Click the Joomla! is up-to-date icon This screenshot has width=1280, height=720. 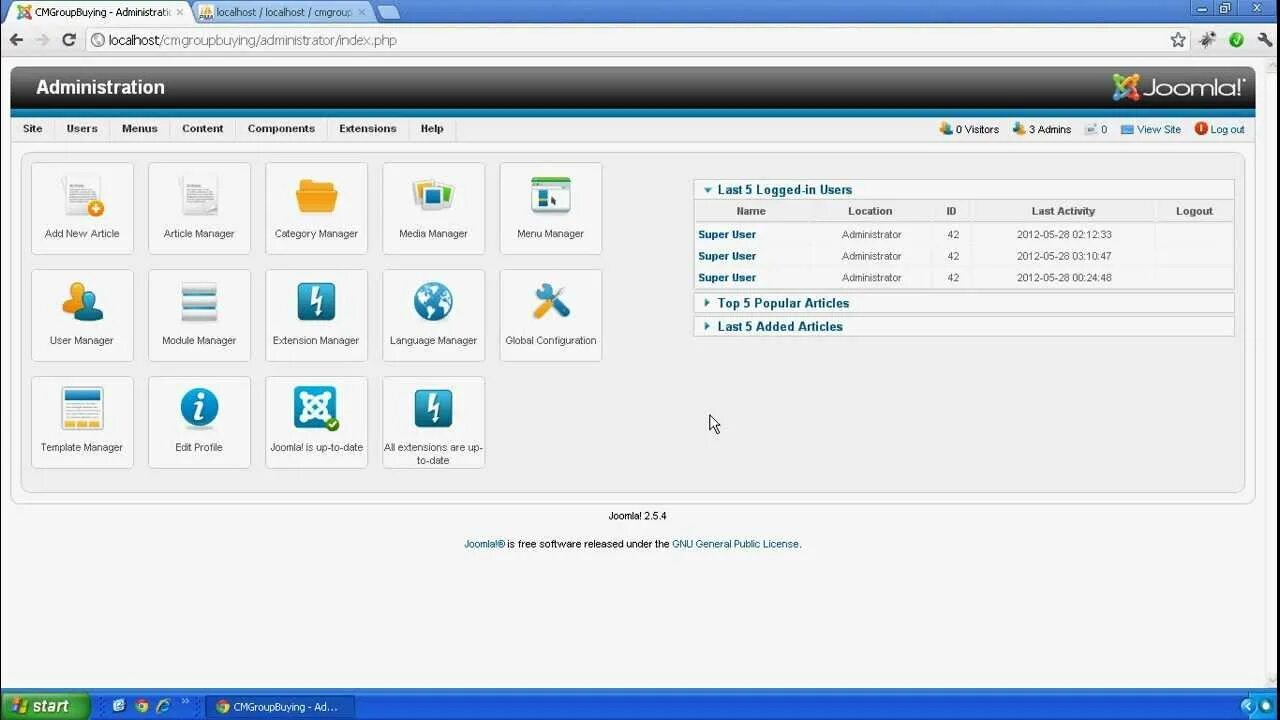coord(316,422)
